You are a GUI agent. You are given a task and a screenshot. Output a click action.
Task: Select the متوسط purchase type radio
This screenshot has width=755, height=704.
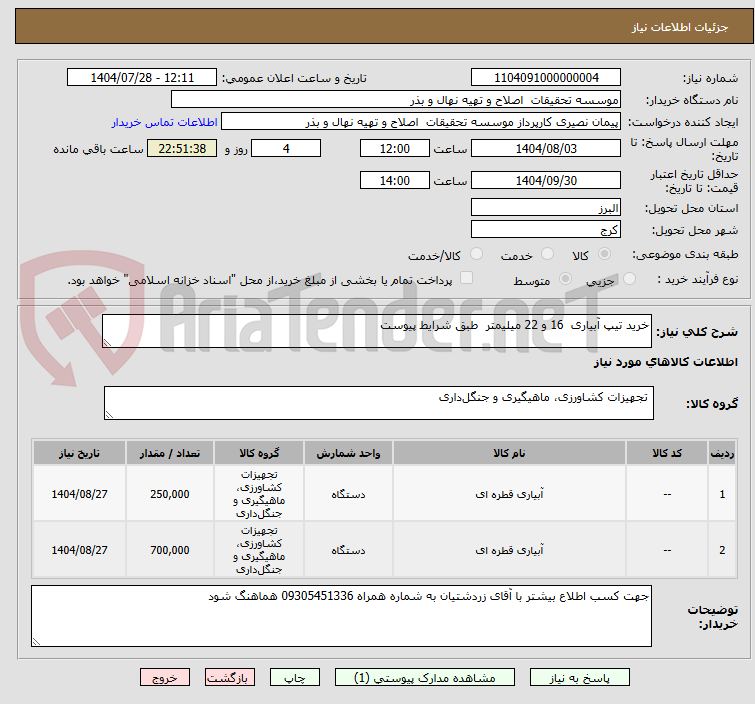tap(565, 279)
